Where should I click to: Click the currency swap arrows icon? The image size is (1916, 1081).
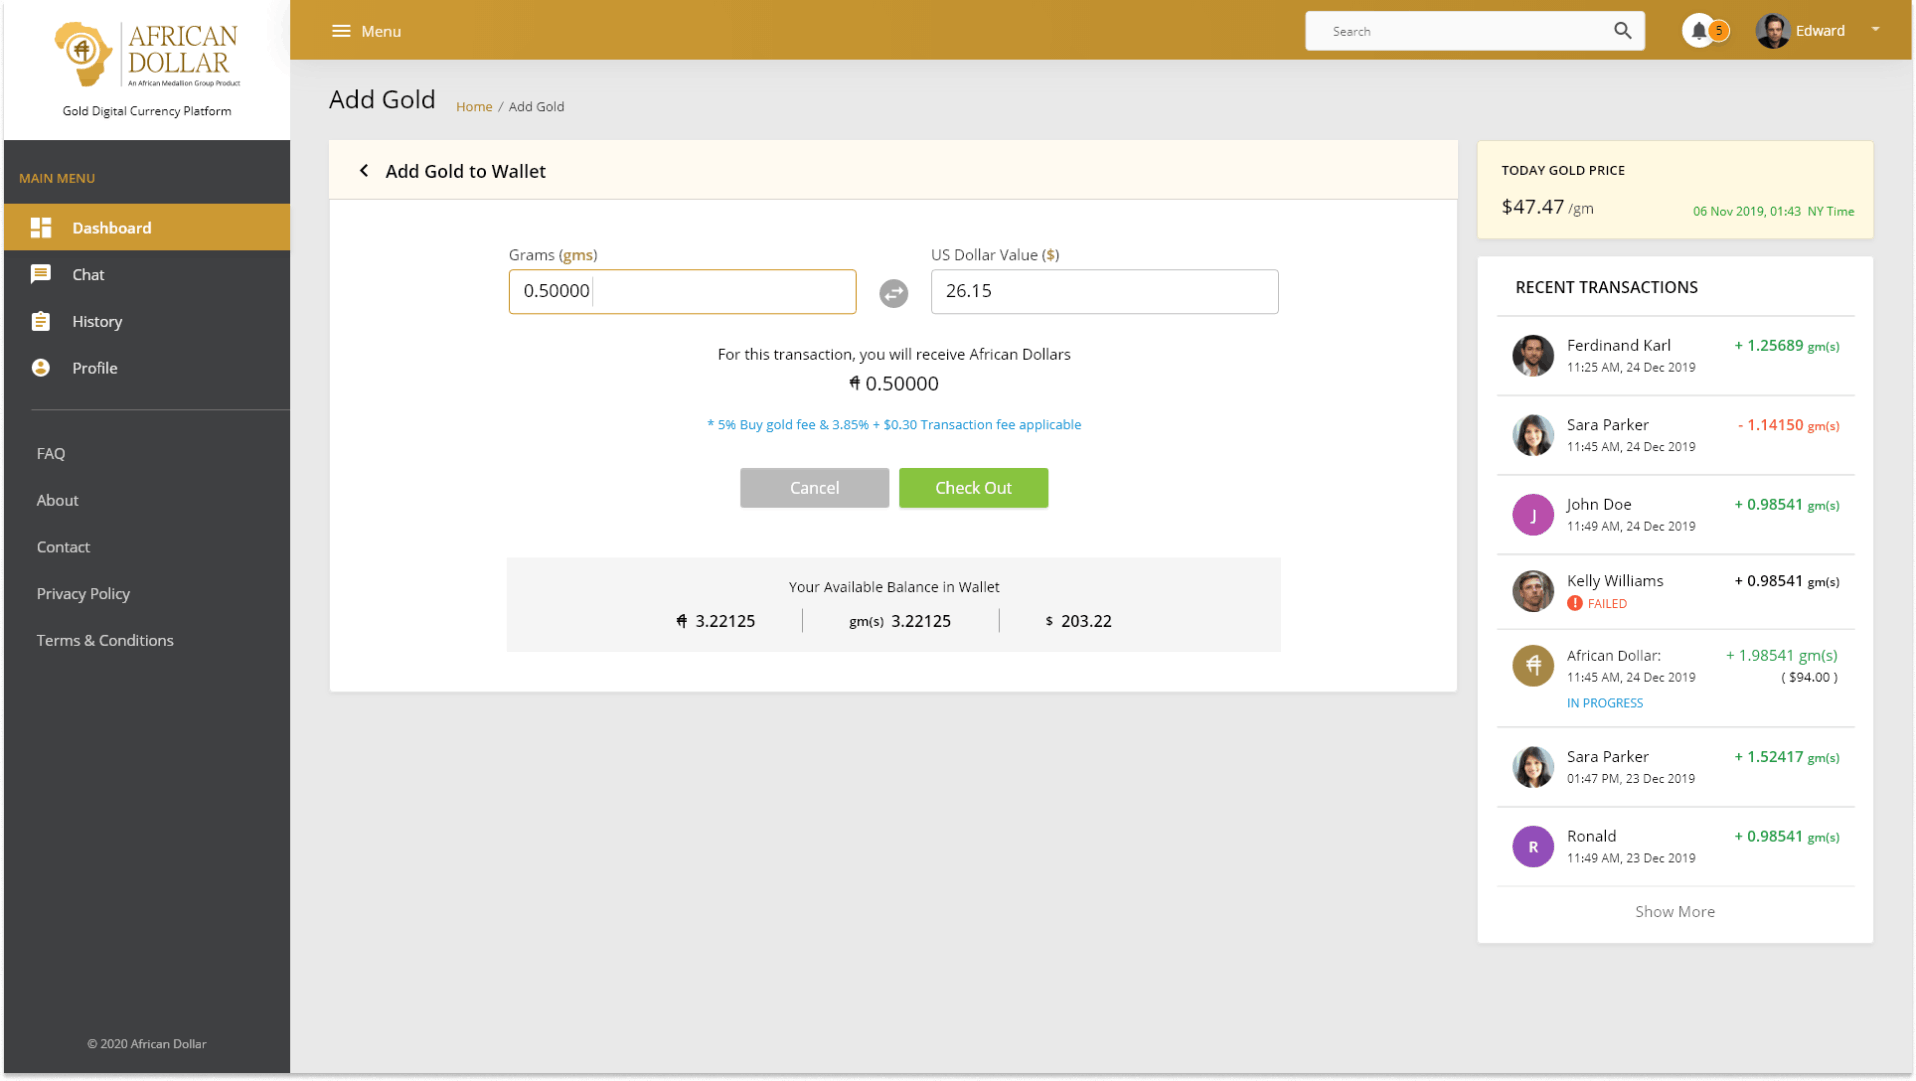(x=893, y=292)
